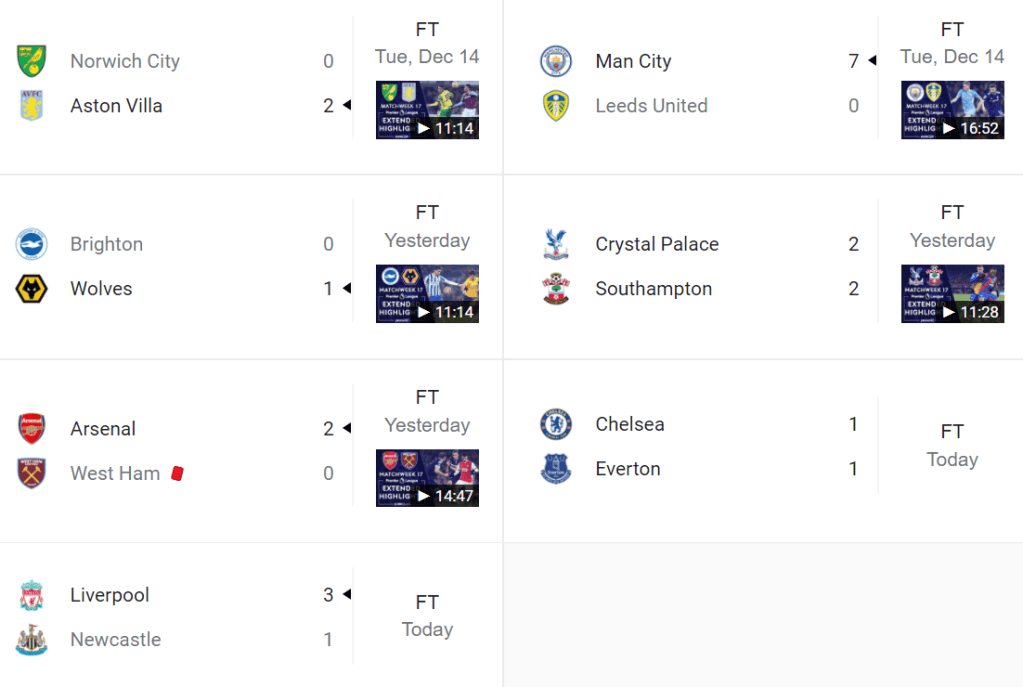The image size is (1023, 687).
Task: Play Arsenal vs West Ham highlights video
Action: (427, 478)
